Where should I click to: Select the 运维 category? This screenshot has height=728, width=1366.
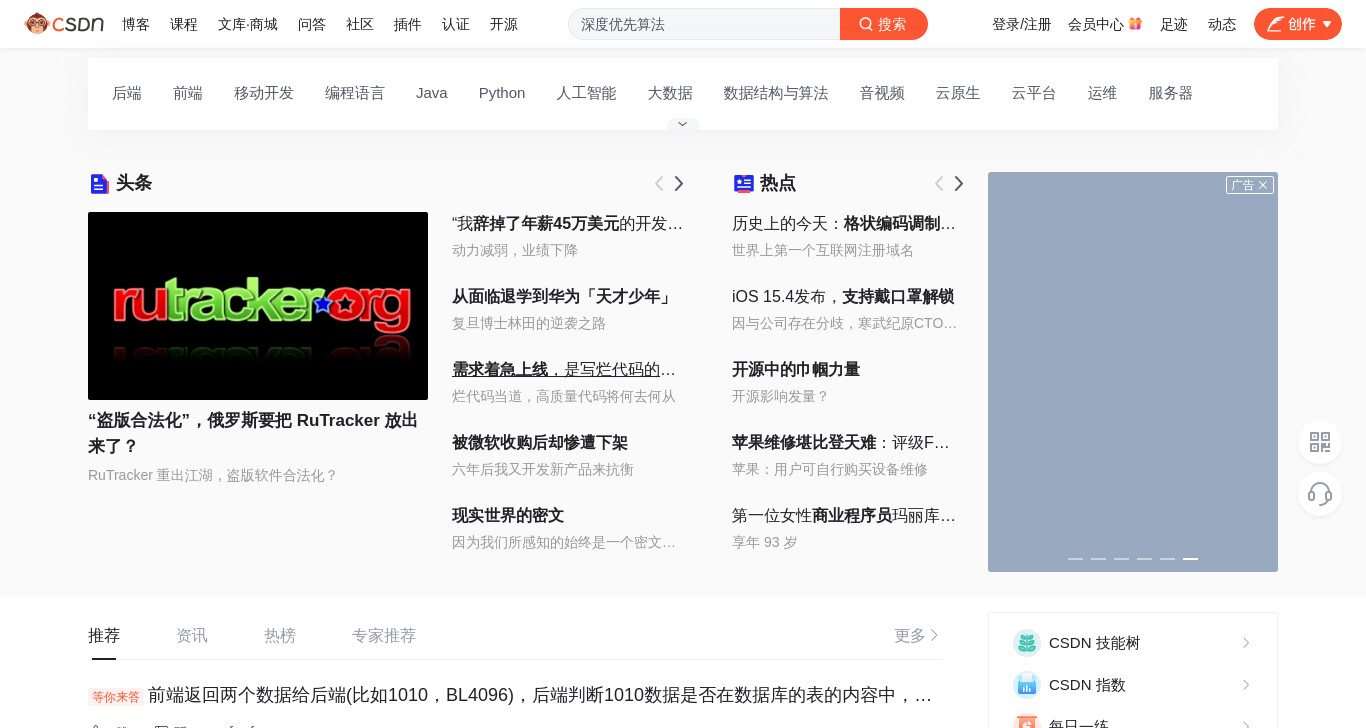pyautogui.click(x=1102, y=93)
